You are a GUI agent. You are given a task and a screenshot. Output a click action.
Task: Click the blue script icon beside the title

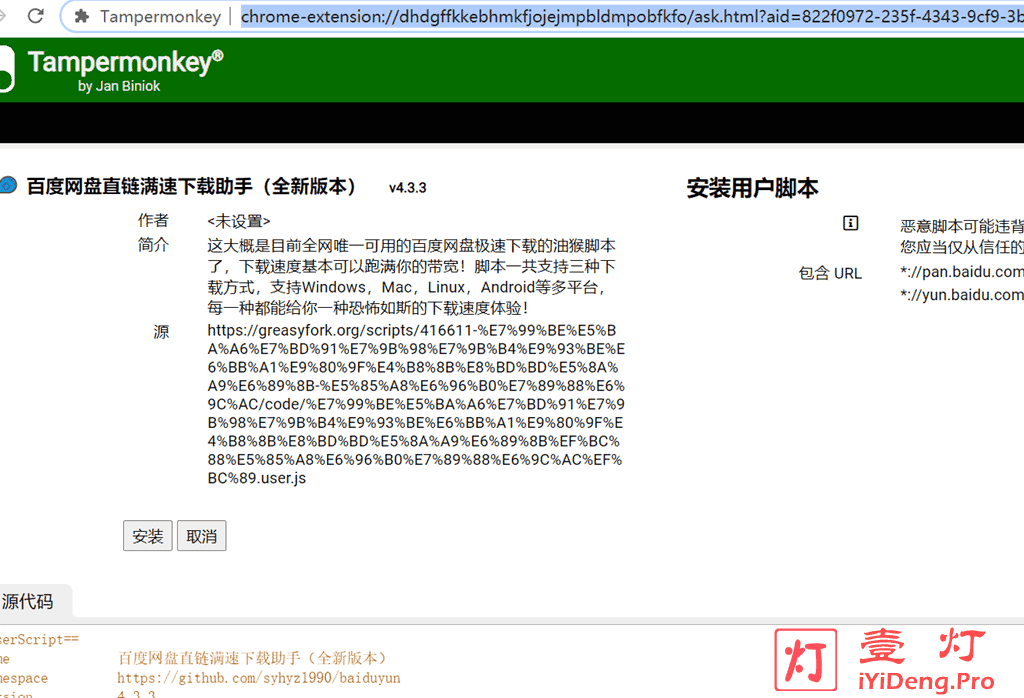[x=8, y=185]
